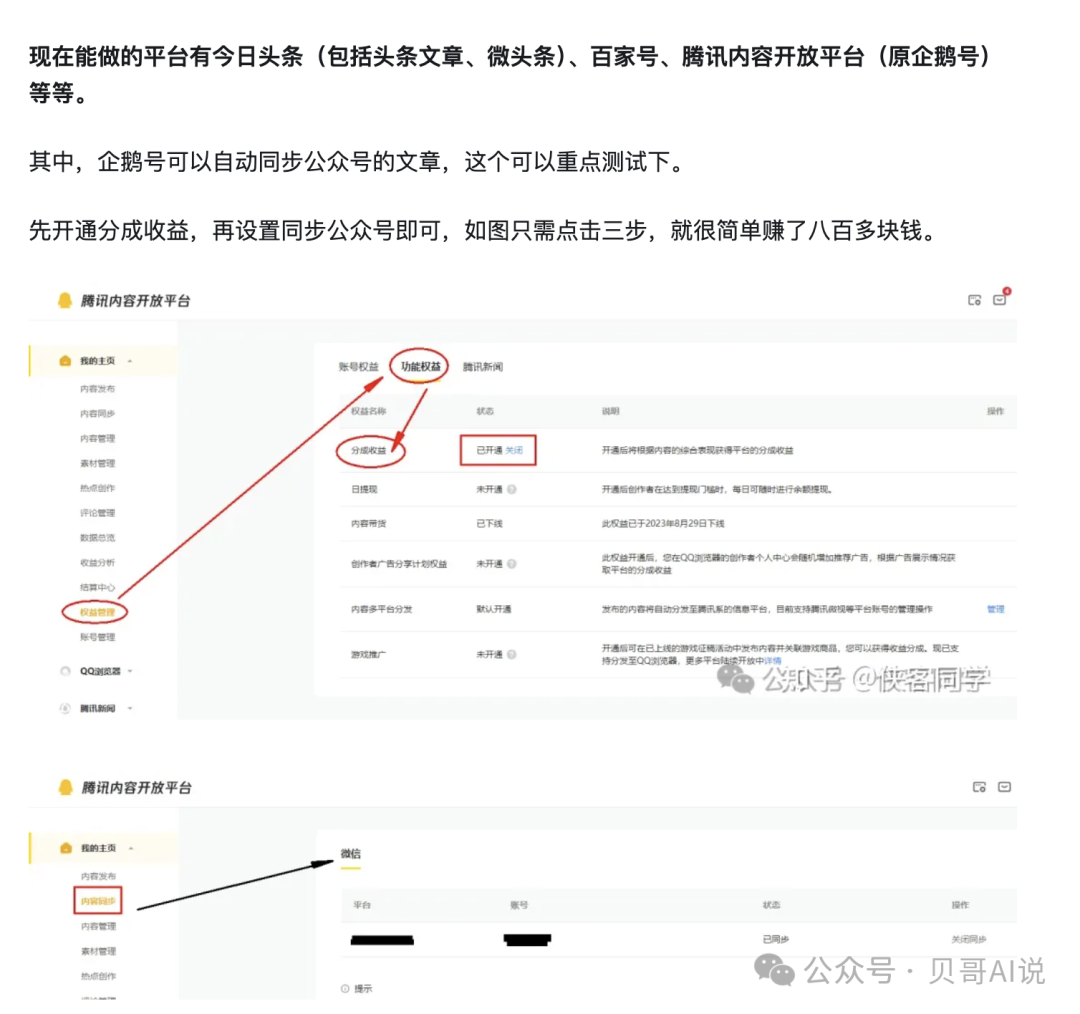Screen dimensions: 1080x1014
Task: Click the help icon in 游戏推广 row
Action: point(512,654)
